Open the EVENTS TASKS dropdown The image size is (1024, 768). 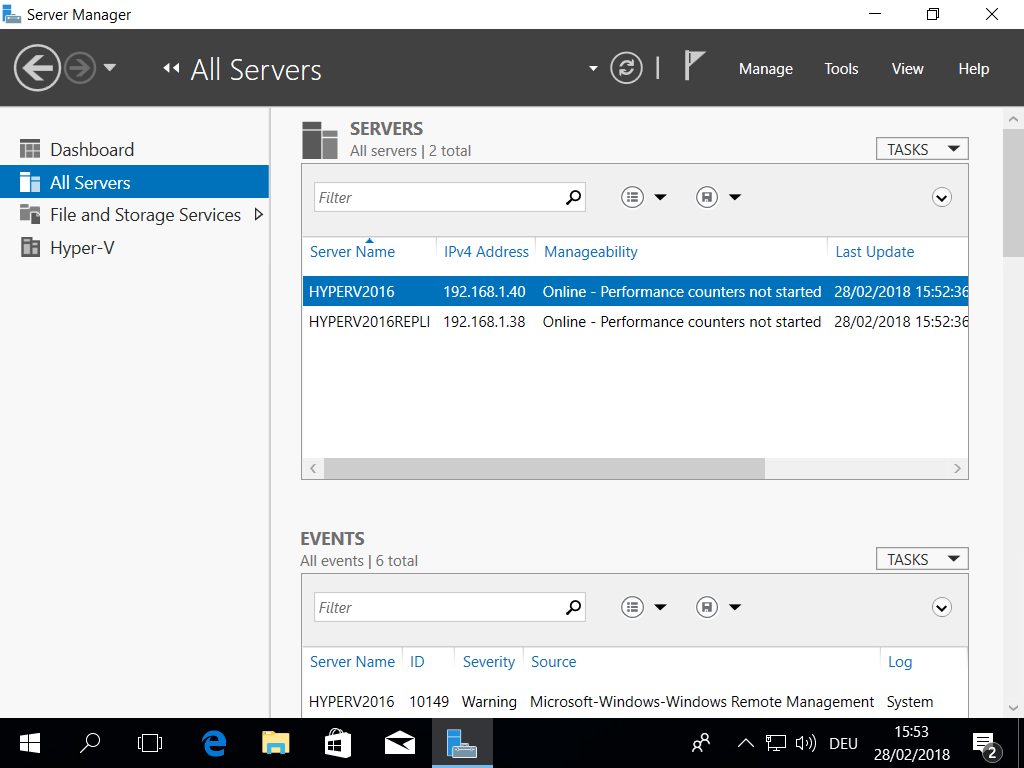click(921, 558)
